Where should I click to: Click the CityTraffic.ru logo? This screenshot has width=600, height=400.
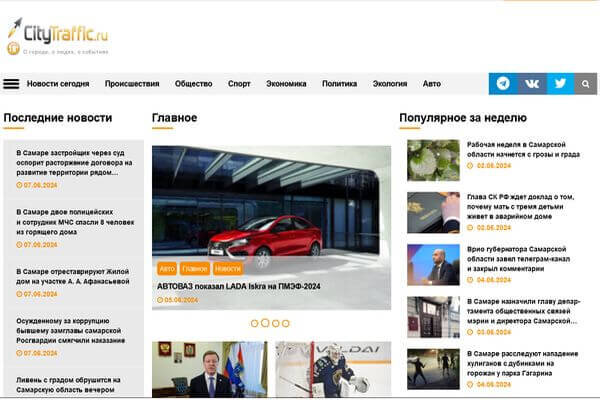[58, 36]
